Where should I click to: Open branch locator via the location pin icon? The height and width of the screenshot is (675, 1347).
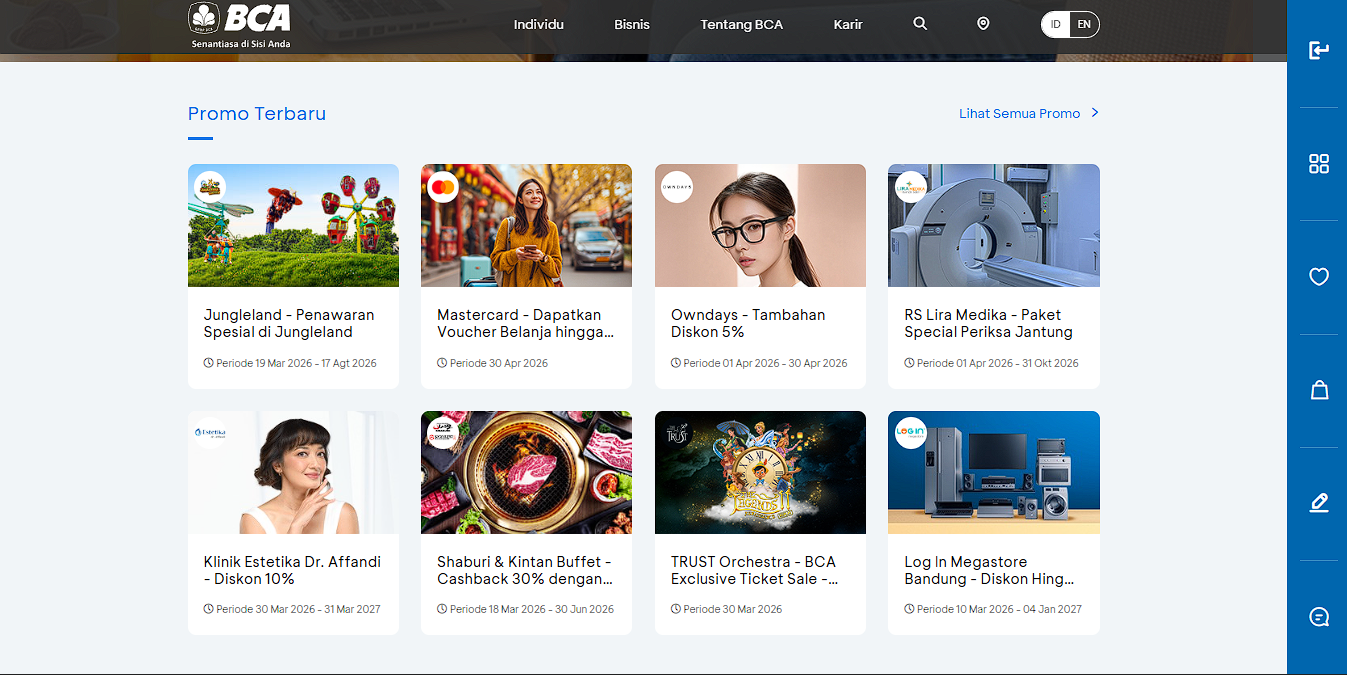(982, 23)
